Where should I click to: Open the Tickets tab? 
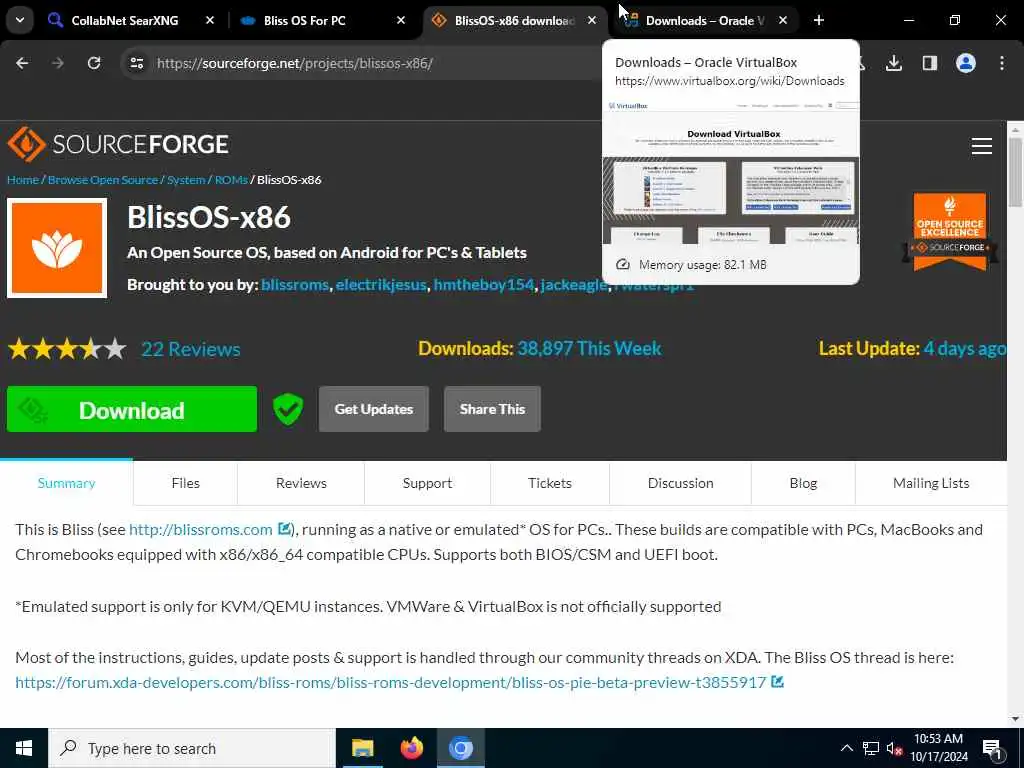pyautogui.click(x=550, y=483)
